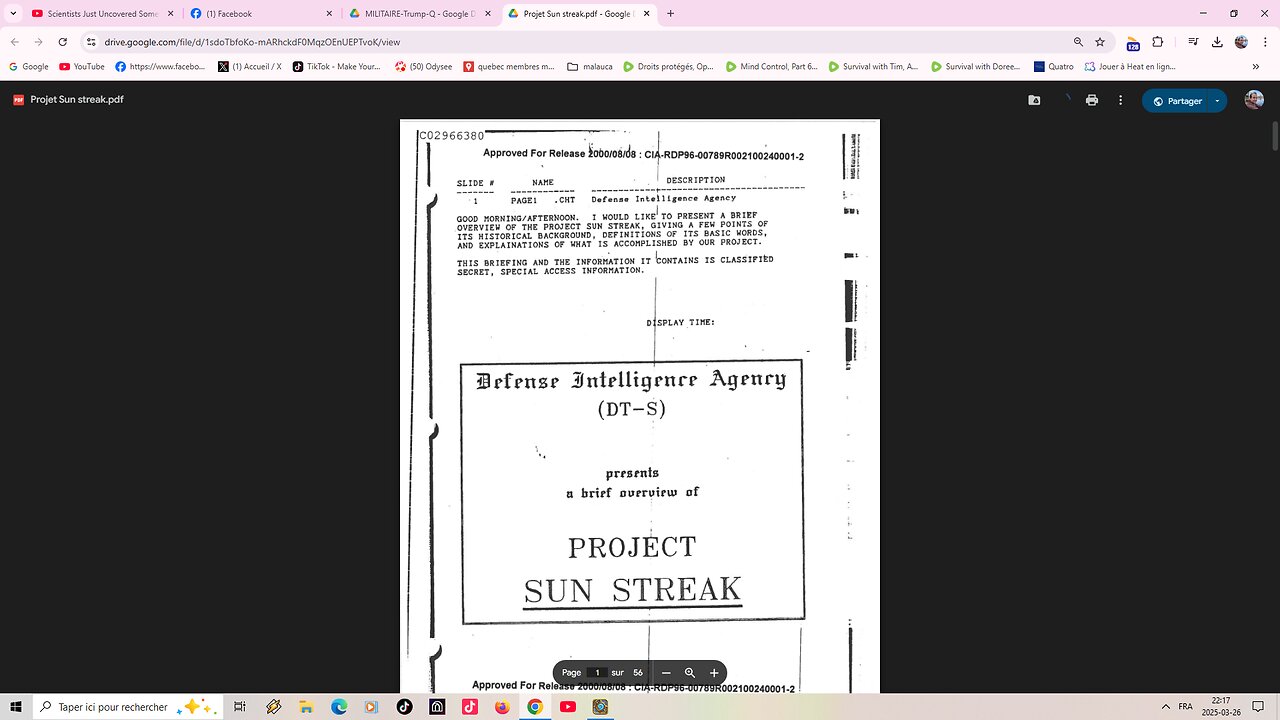Open the 128 badge extension
1280x720 pixels.
click(1133, 43)
